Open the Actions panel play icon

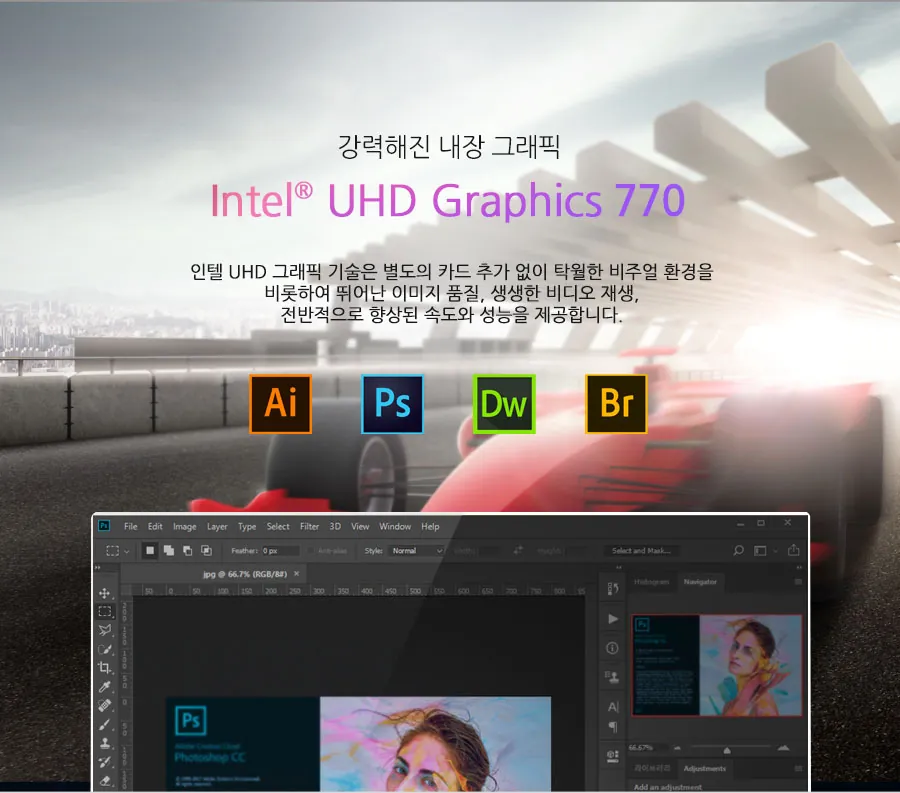tap(613, 619)
